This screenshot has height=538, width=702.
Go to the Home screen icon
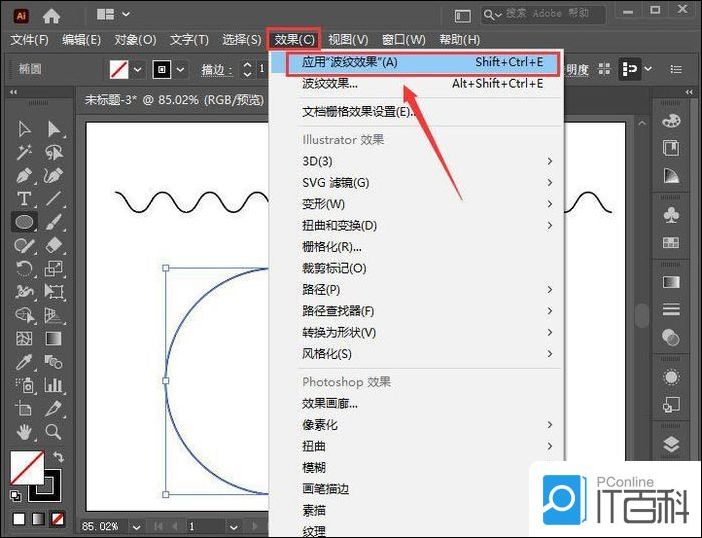[x=51, y=16]
